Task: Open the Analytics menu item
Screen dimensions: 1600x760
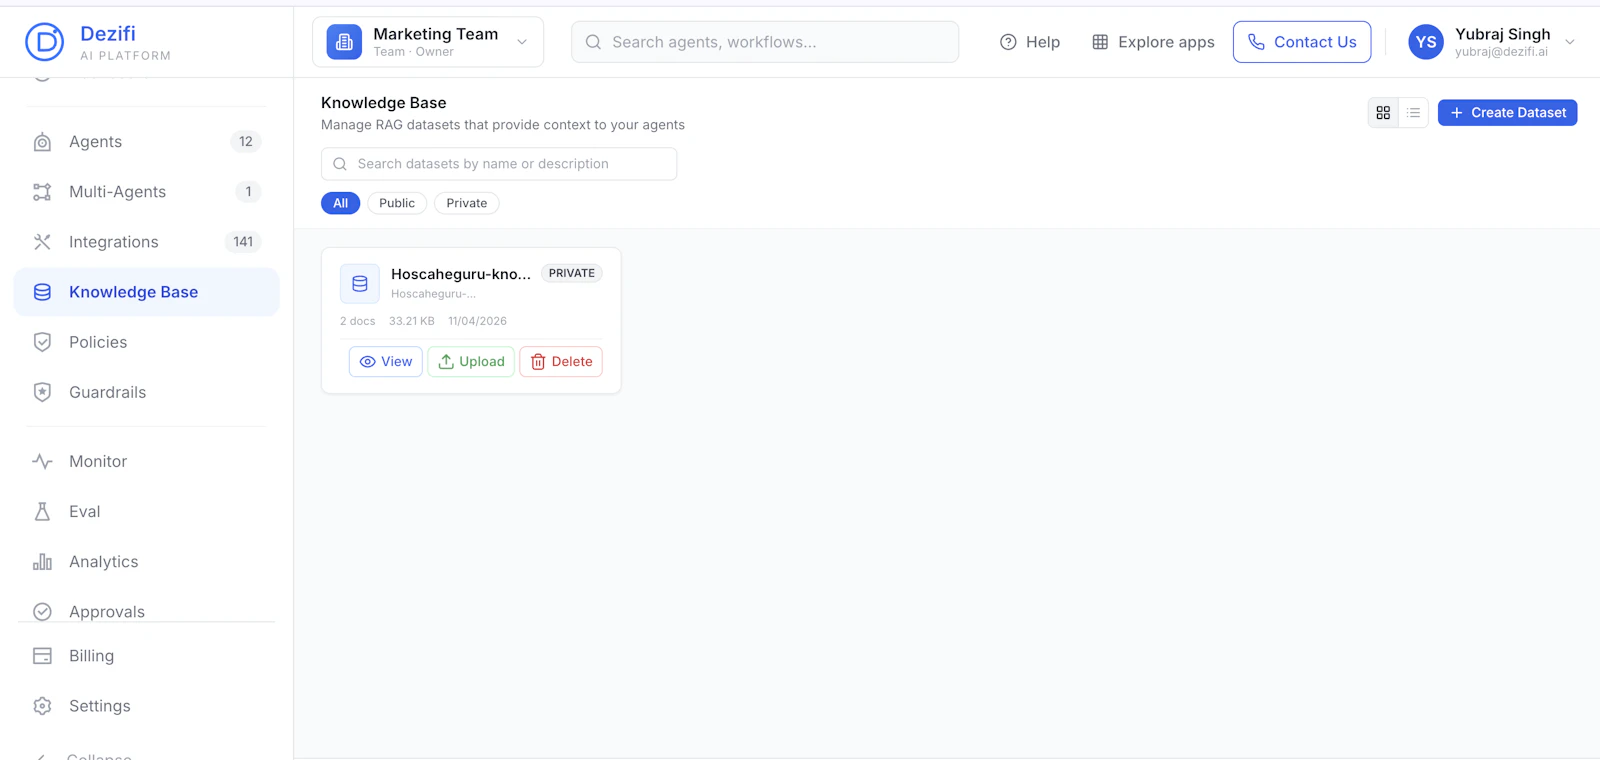Action: [x=146, y=561]
